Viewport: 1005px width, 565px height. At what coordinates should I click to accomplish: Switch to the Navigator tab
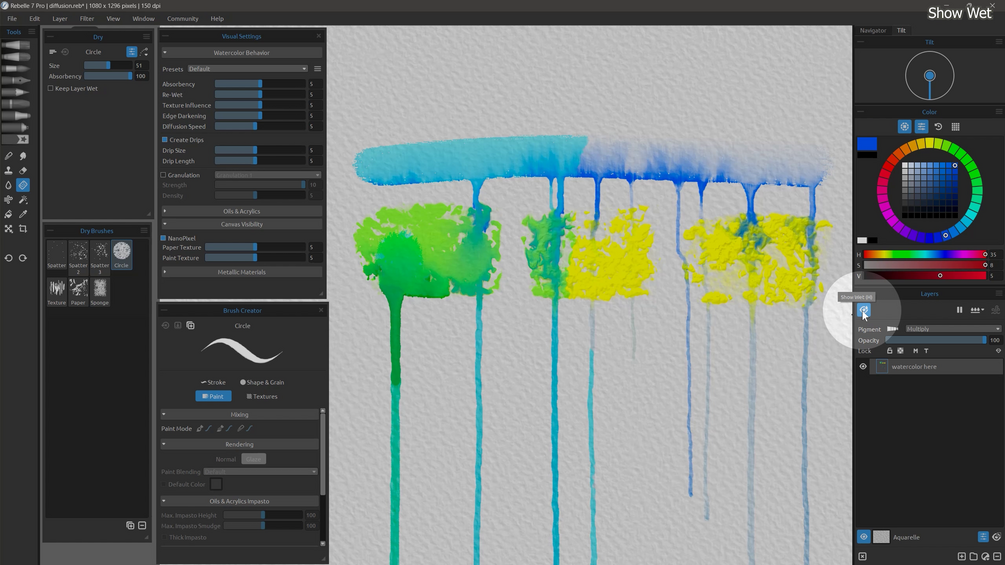pos(873,31)
